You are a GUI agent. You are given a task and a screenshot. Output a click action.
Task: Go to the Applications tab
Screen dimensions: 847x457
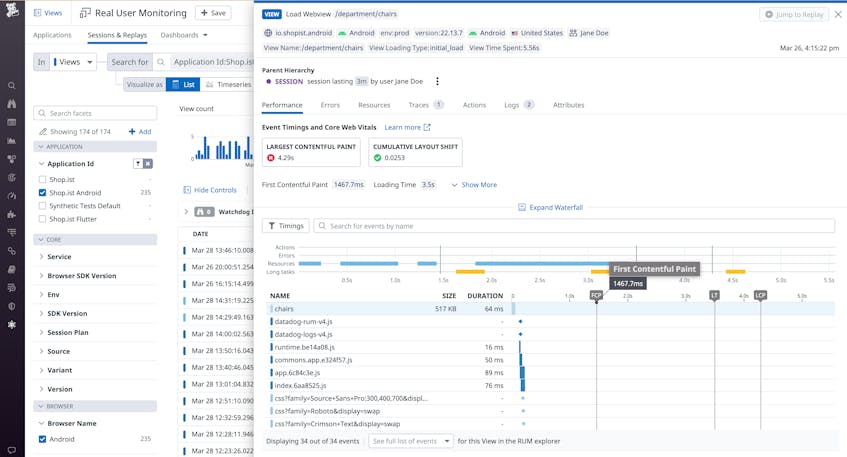(x=52, y=35)
